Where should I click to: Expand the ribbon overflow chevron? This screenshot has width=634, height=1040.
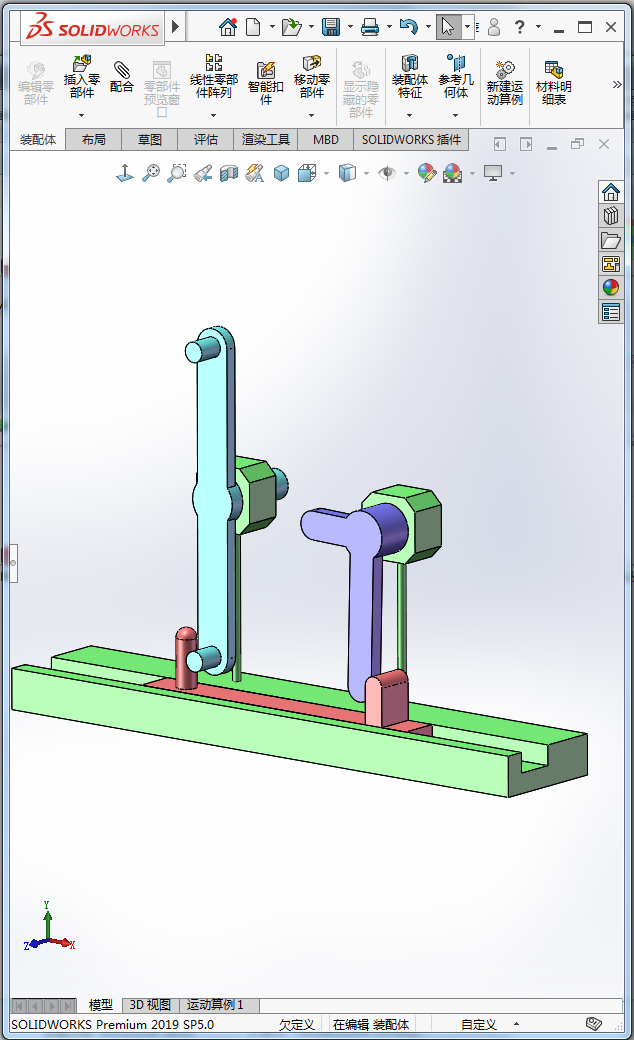617,84
